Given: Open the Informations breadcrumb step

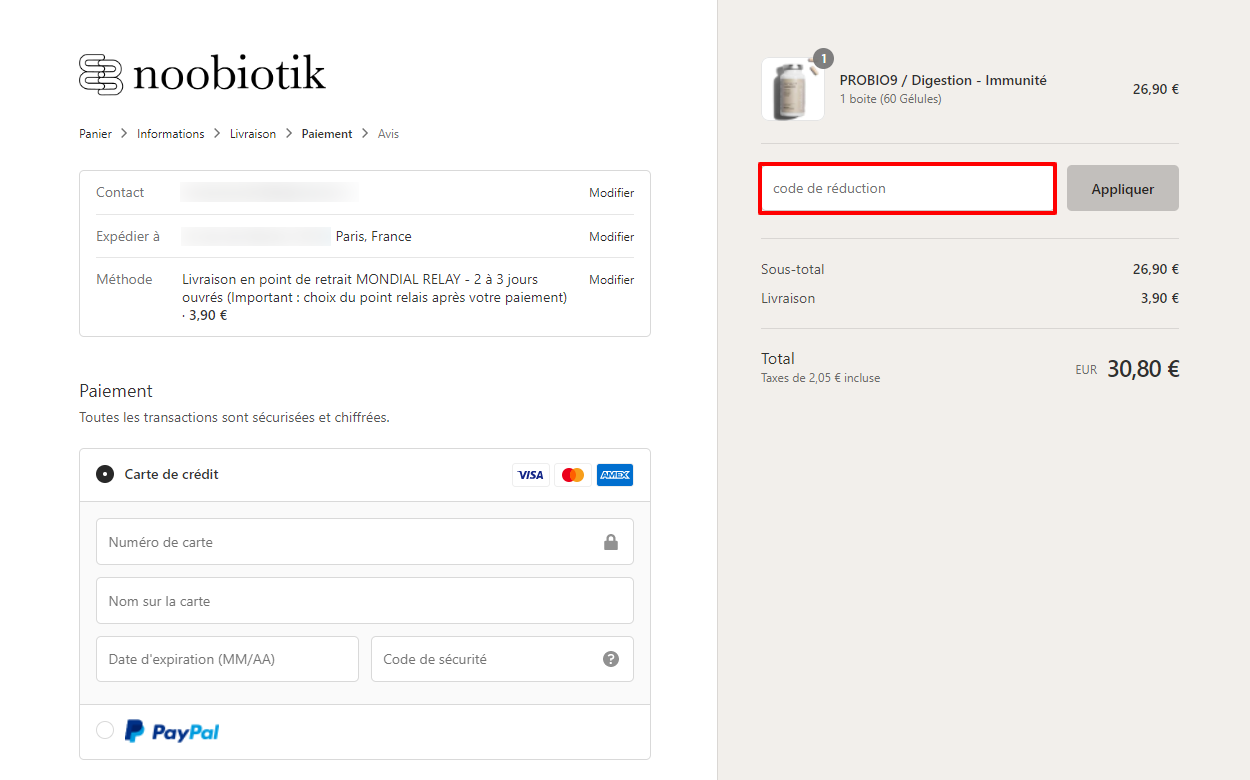Looking at the screenshot, I should 171,134.
